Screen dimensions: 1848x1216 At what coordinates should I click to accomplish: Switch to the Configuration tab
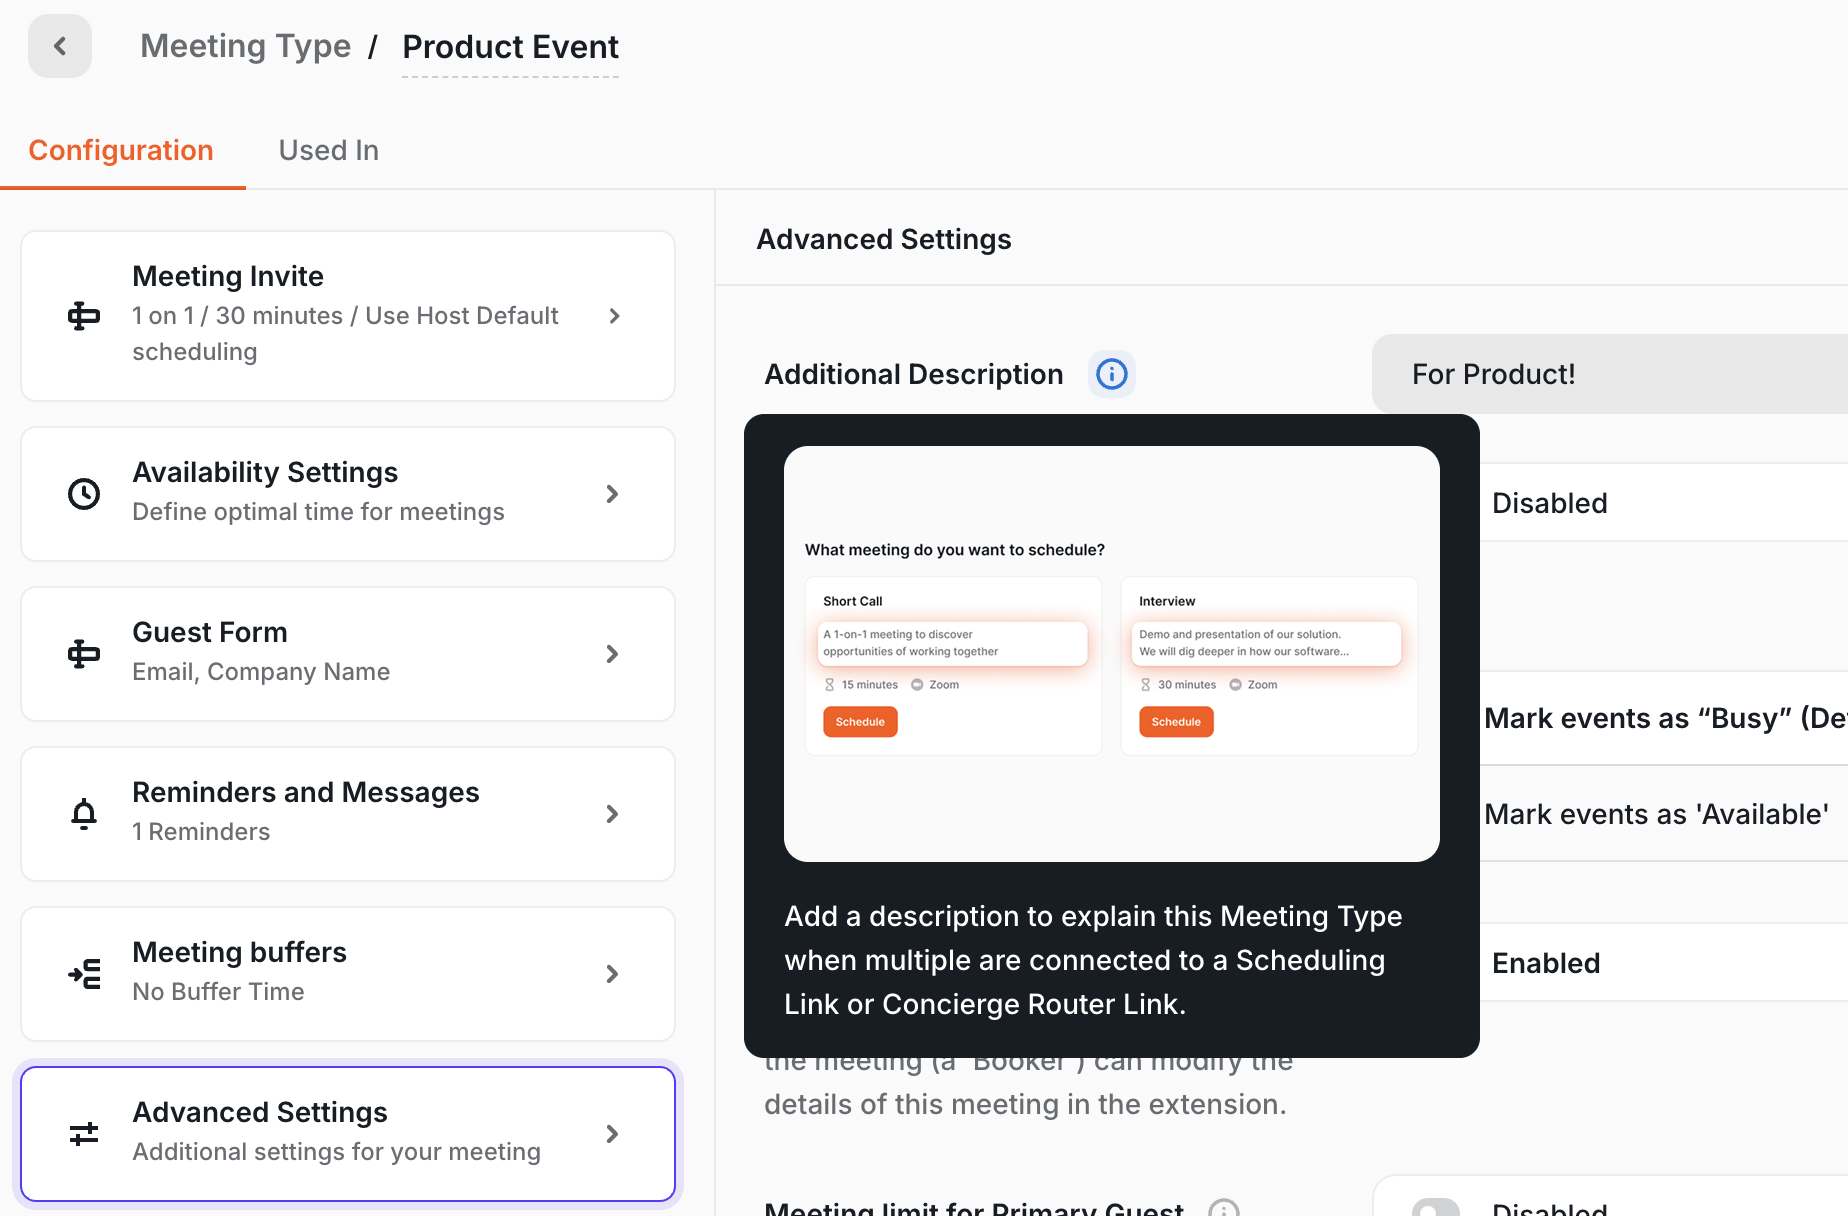pos(121,150)
